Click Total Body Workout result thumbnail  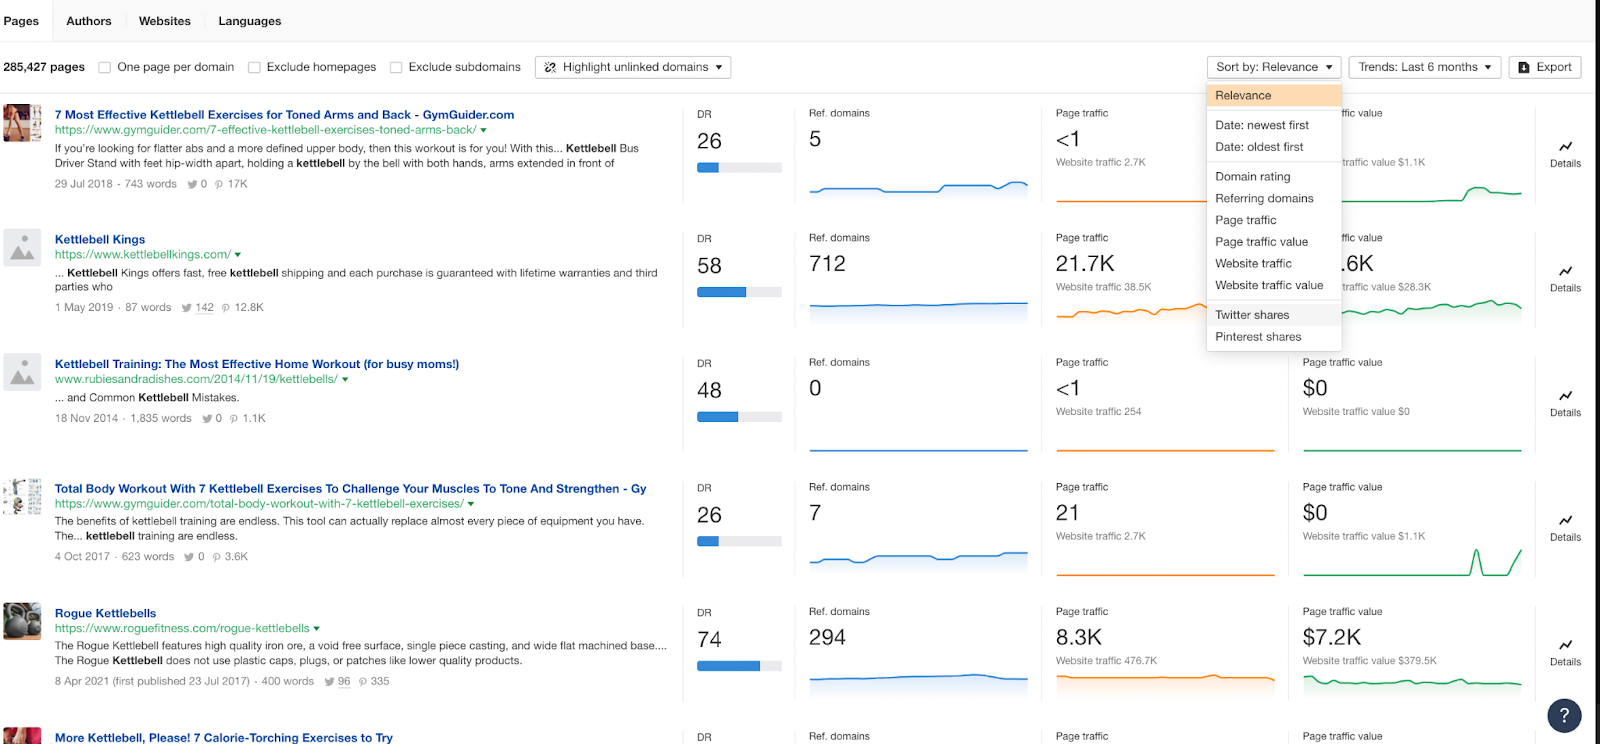pyautogui.click(x=22, y=497)
